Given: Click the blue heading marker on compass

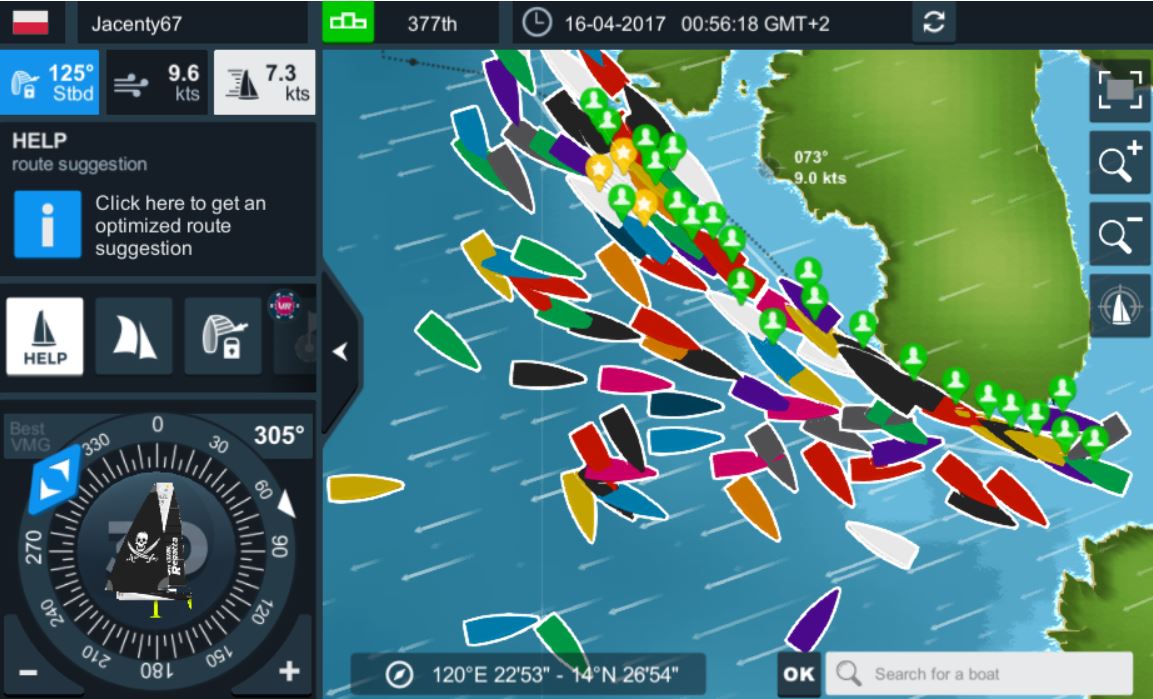Looking at the screenshot, I should pyautogui.click(x=54, y=479).
